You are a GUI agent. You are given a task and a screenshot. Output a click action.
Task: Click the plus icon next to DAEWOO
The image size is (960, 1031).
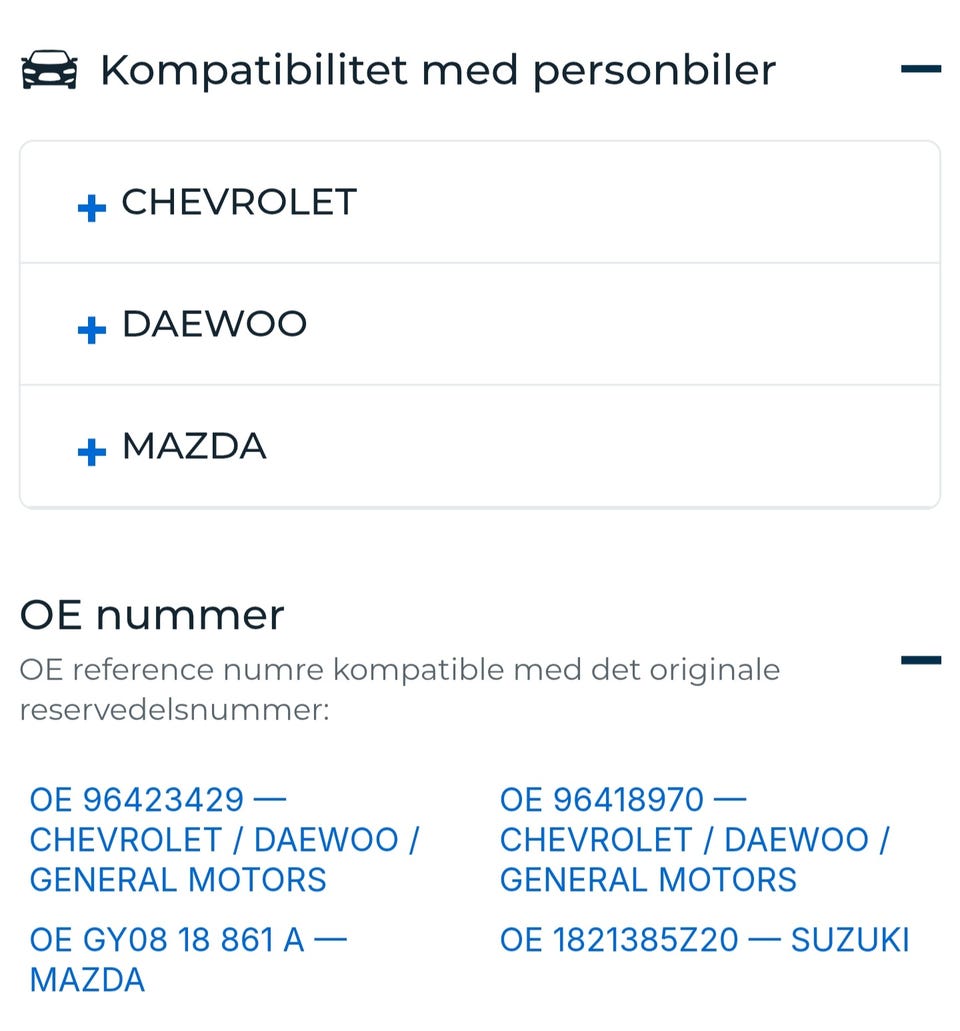[91, 330]
